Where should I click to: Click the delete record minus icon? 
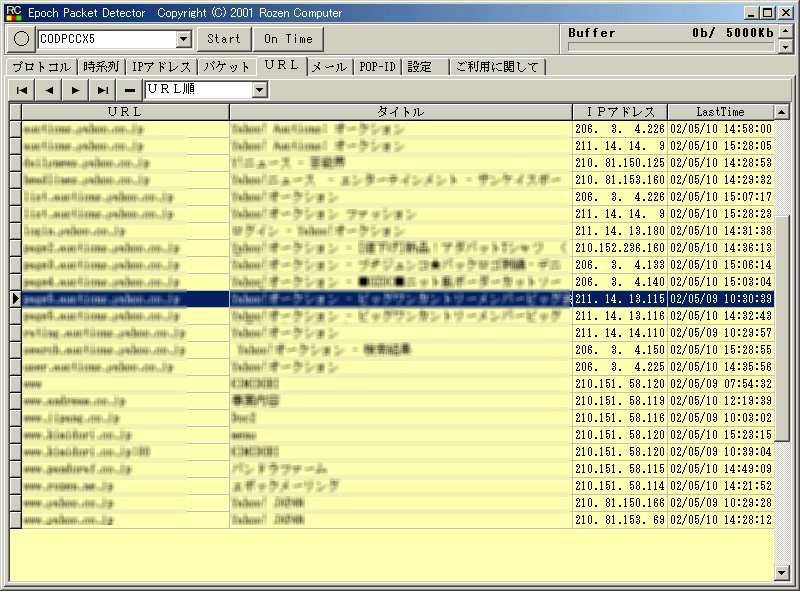(130, 90)
